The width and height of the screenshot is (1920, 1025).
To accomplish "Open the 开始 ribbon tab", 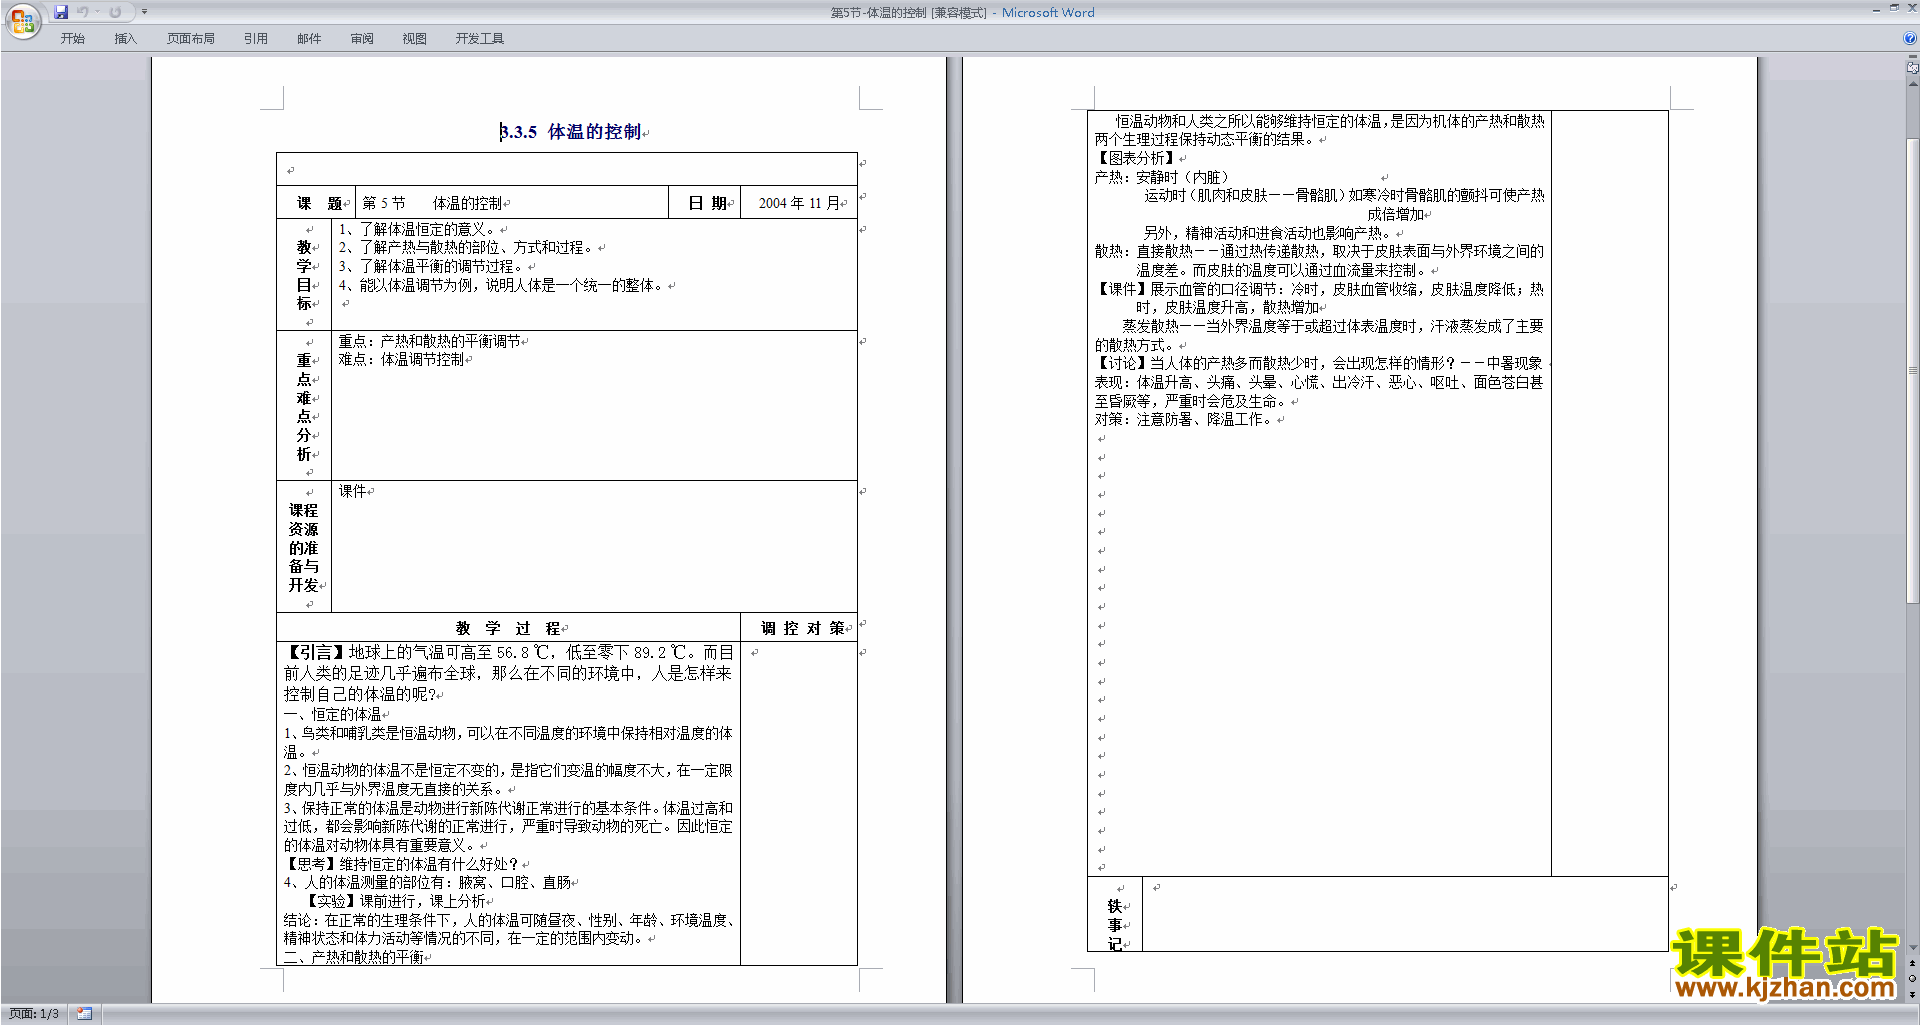I will (72, 39).
